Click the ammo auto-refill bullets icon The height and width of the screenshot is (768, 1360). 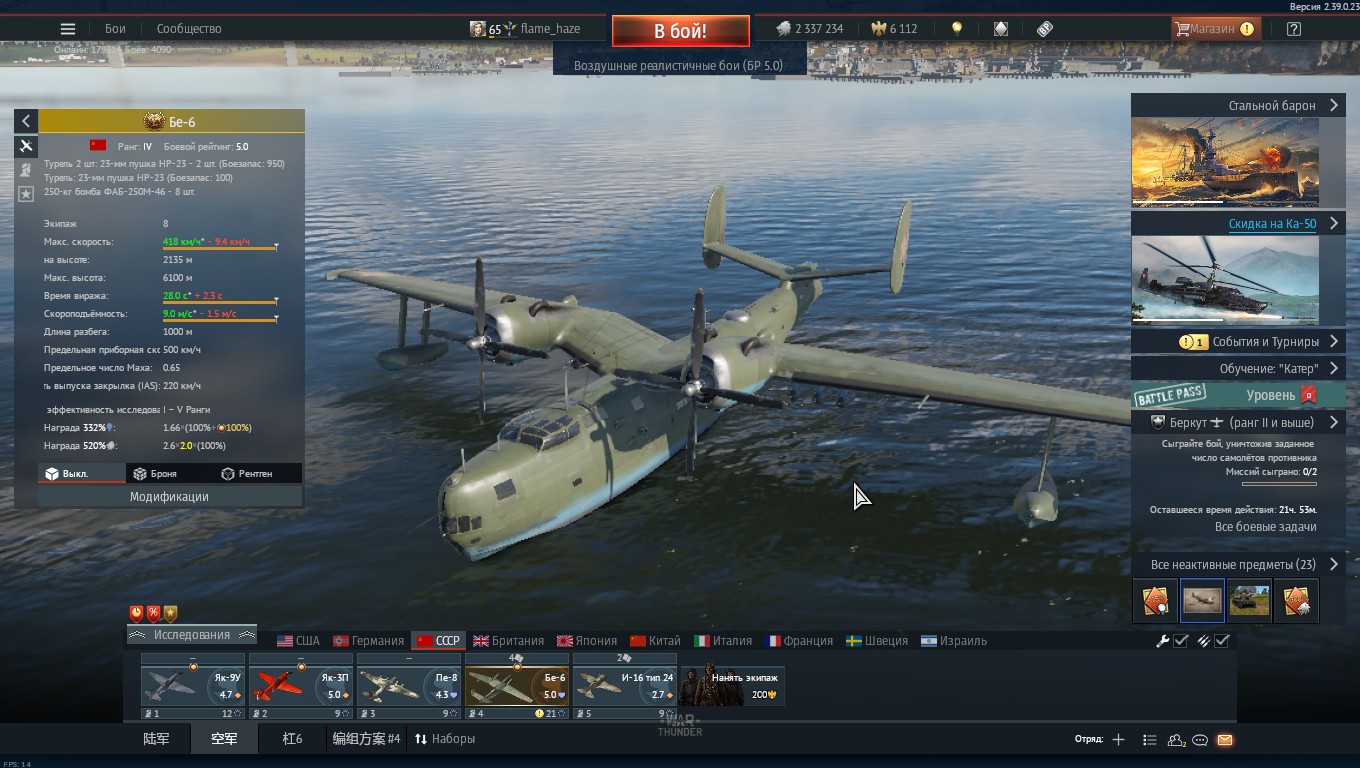click(x=1204, y=641)
